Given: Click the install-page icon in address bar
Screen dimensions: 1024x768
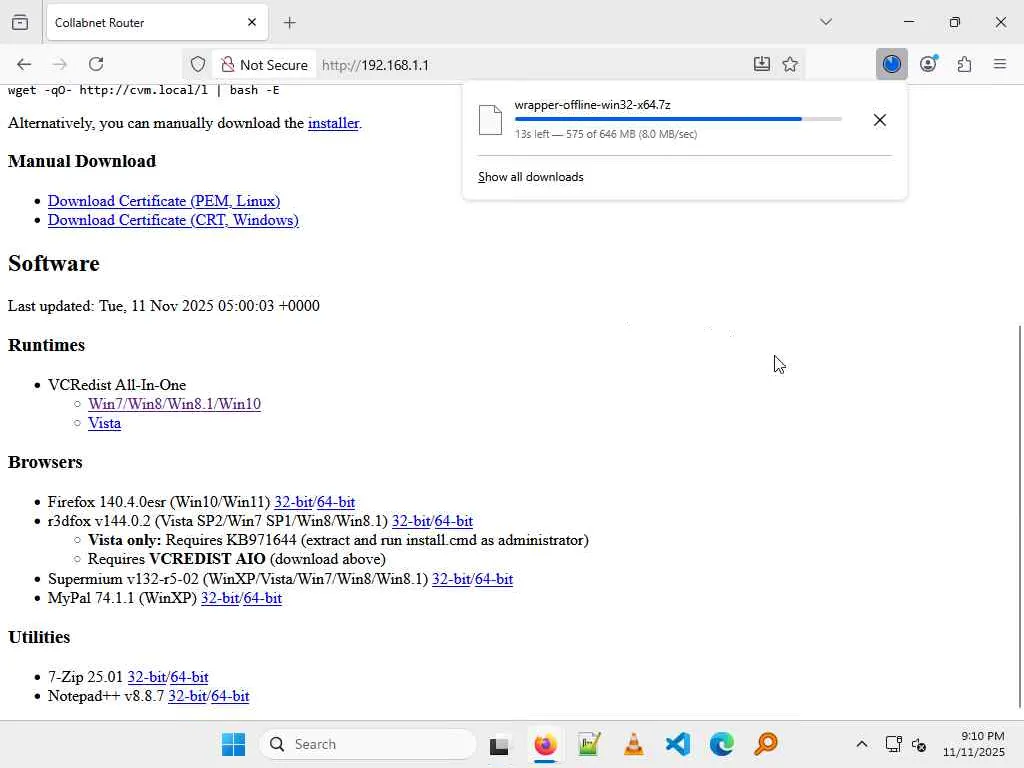Looking at the screenshot, I should pos(761,64).
